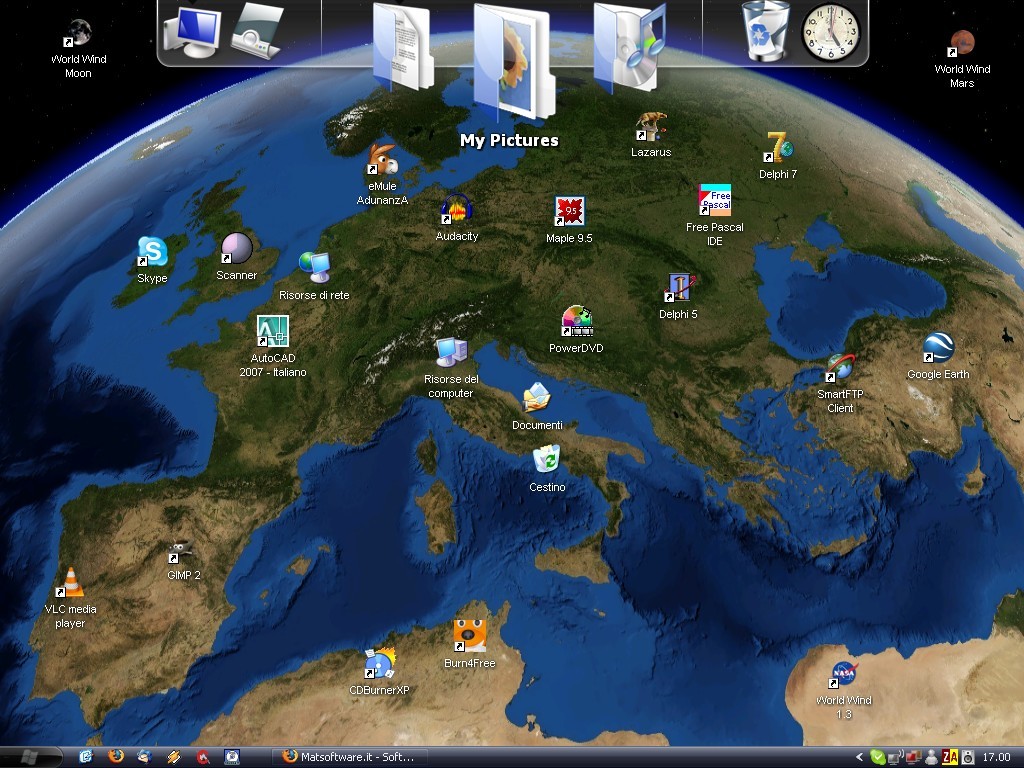Viewport: 1024px width, 768px height.
Task: Open the Documenti folder icon
Action: 537,406
